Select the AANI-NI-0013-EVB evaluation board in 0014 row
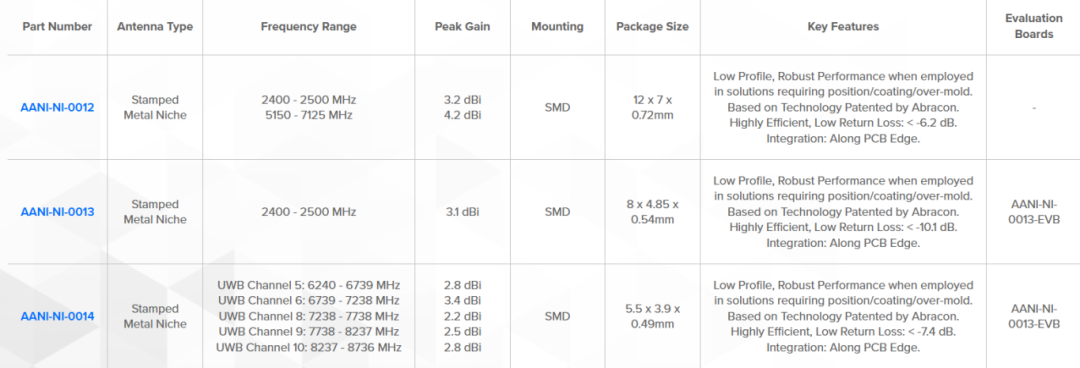This screenshot has height=368, width=1080. [x=1033, y=316]
